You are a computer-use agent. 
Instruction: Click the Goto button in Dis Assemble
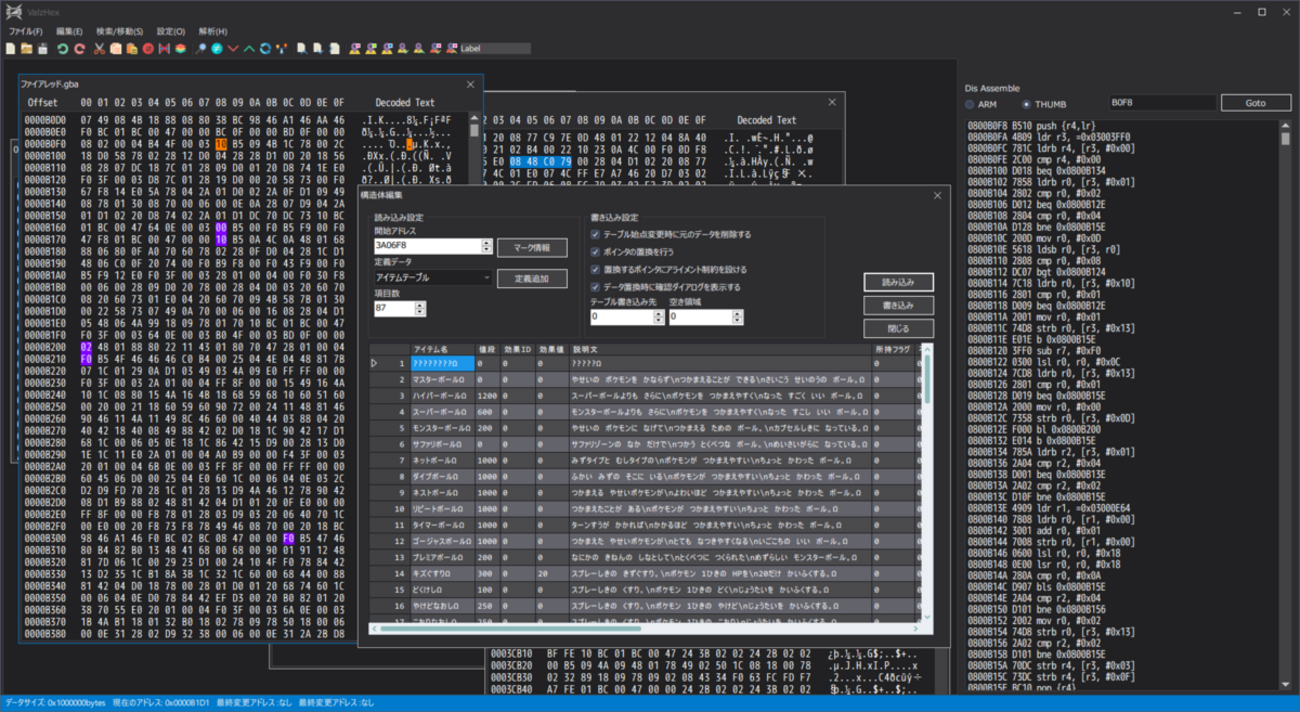(x=1255, y=103)
